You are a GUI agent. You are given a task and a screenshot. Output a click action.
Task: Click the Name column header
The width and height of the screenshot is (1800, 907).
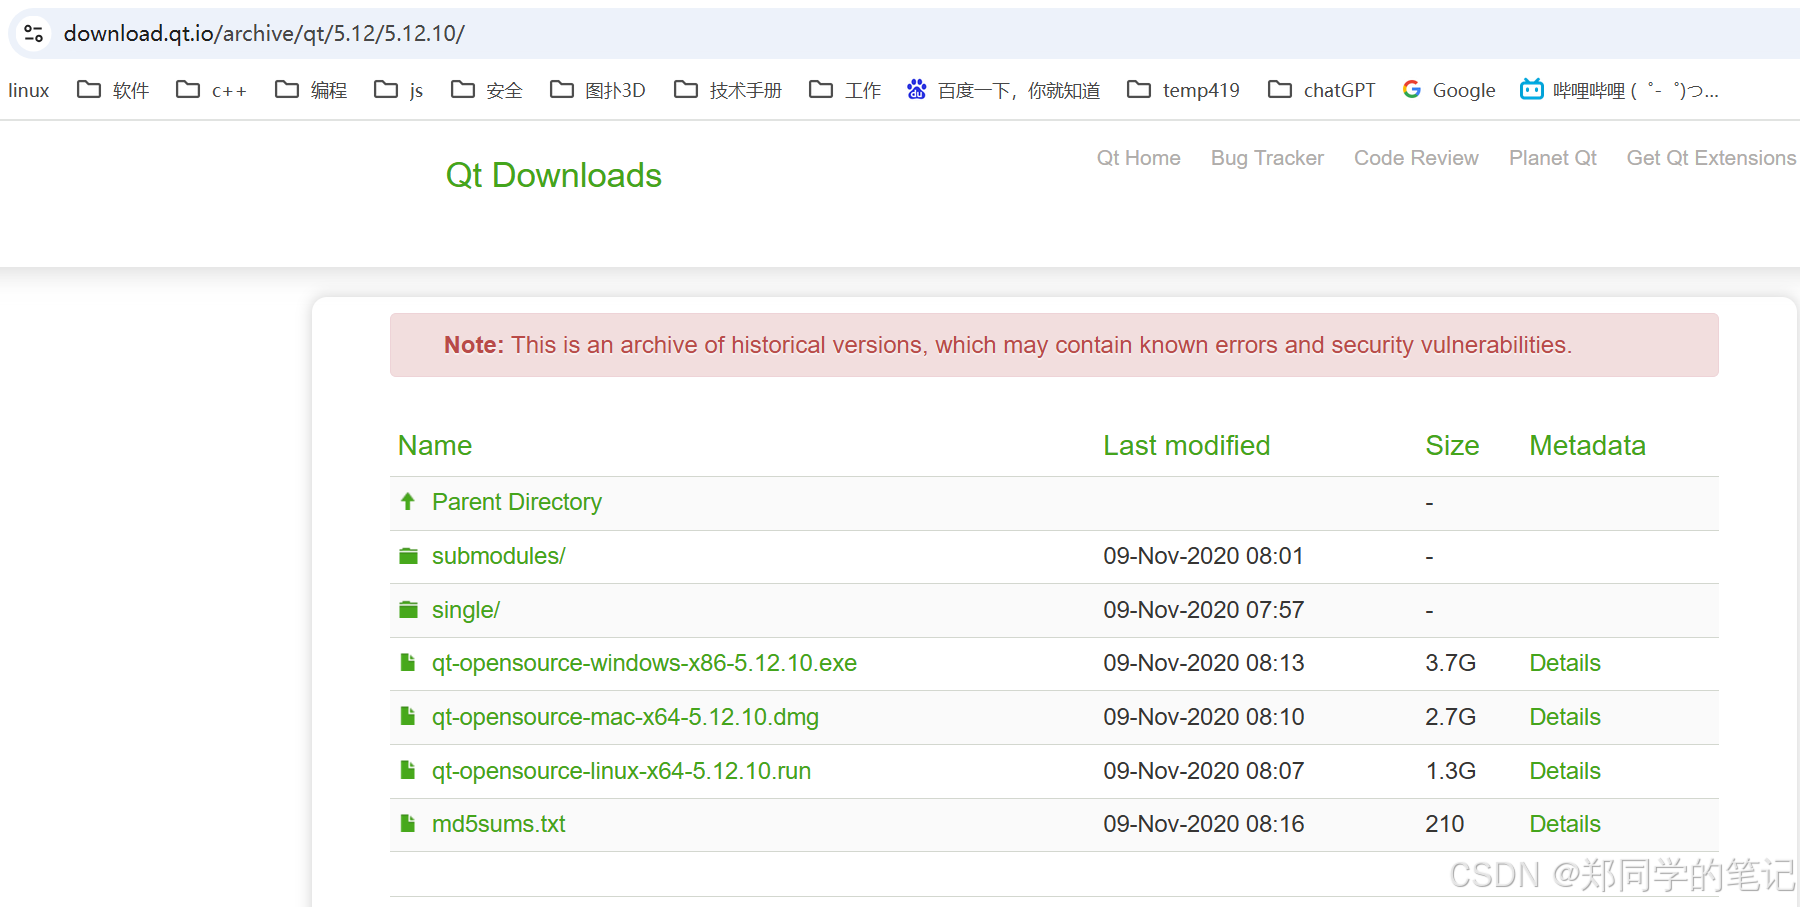click(x=435, y=446)
